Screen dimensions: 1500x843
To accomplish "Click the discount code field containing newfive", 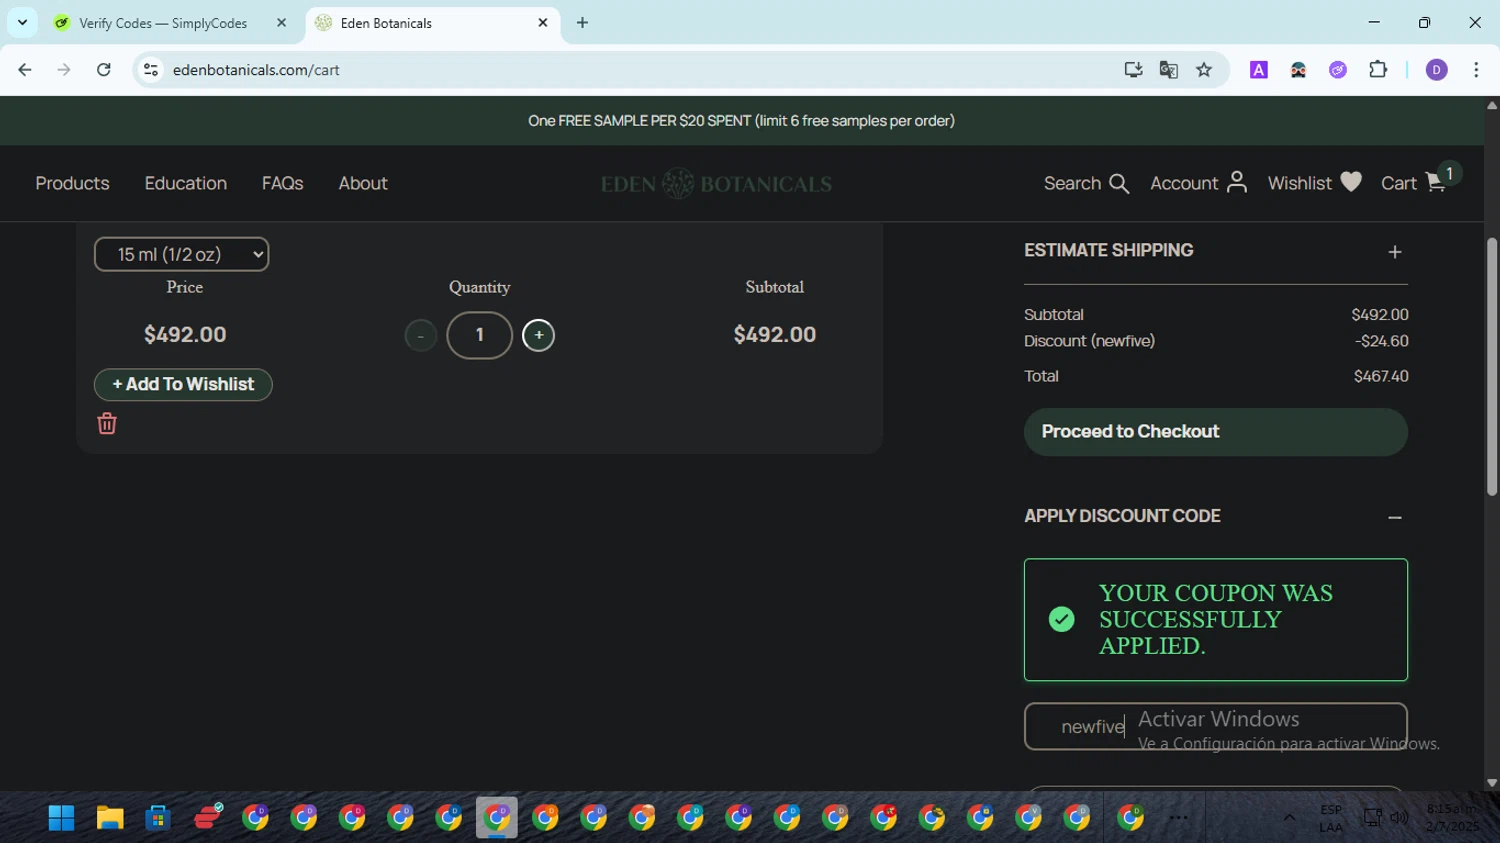I will [1216, 727].
